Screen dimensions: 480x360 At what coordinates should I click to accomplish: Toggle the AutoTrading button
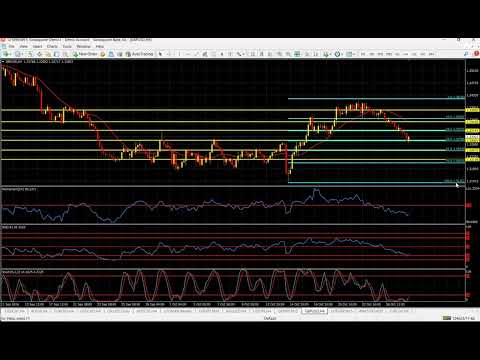point(139,54)
